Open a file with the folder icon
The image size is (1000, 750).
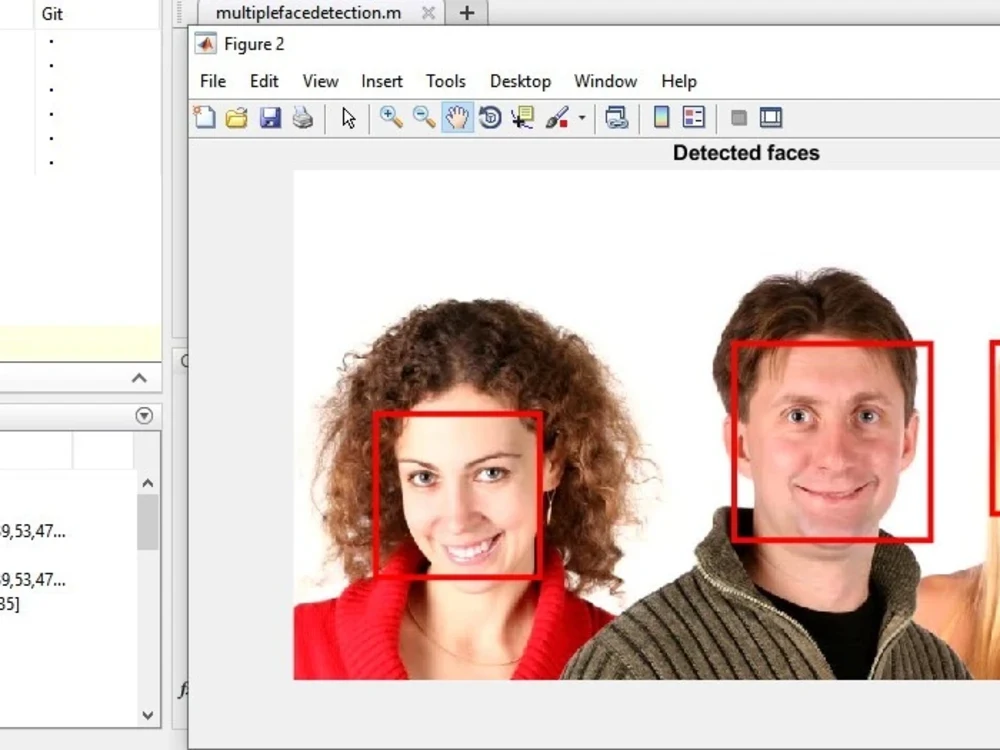tap(237, 117)
